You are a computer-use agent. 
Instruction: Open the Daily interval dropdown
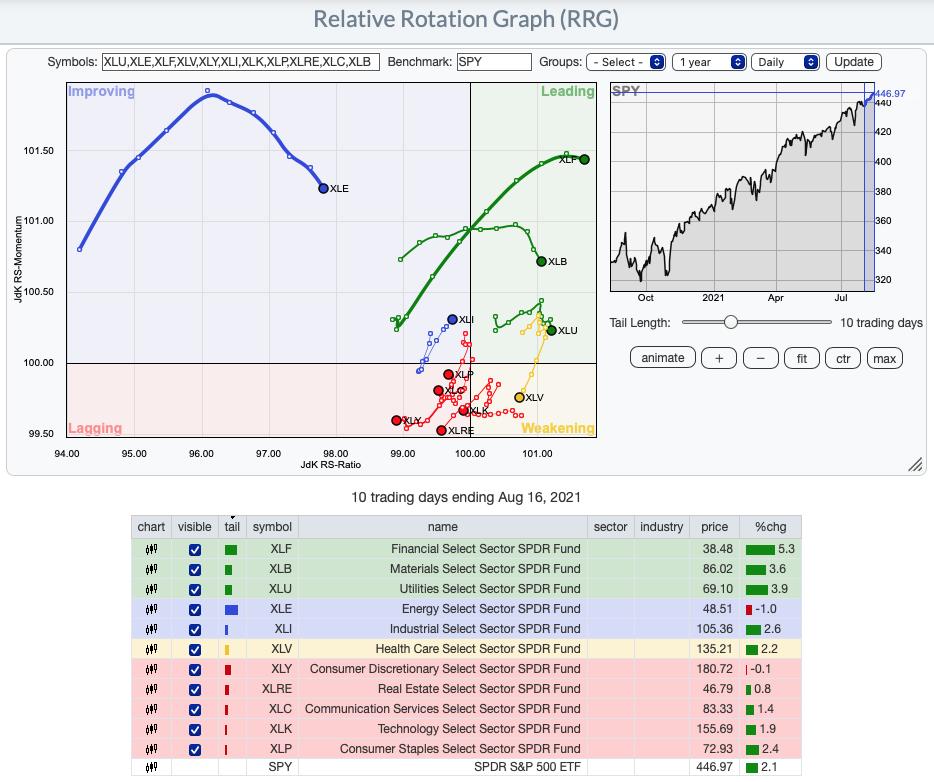pyautogui.click(x=785, y=62)
